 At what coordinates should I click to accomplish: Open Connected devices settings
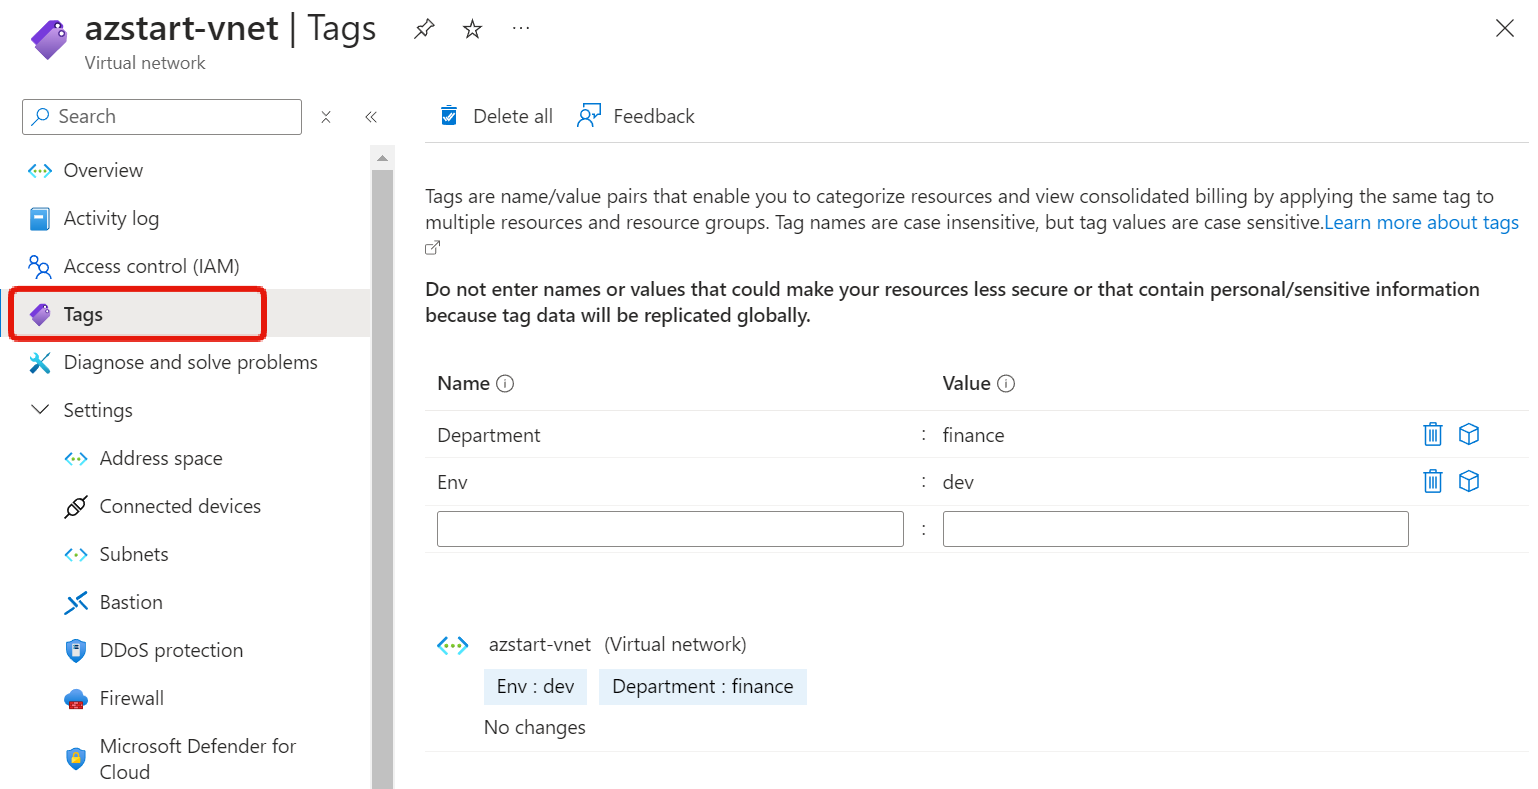coord(180,506)
